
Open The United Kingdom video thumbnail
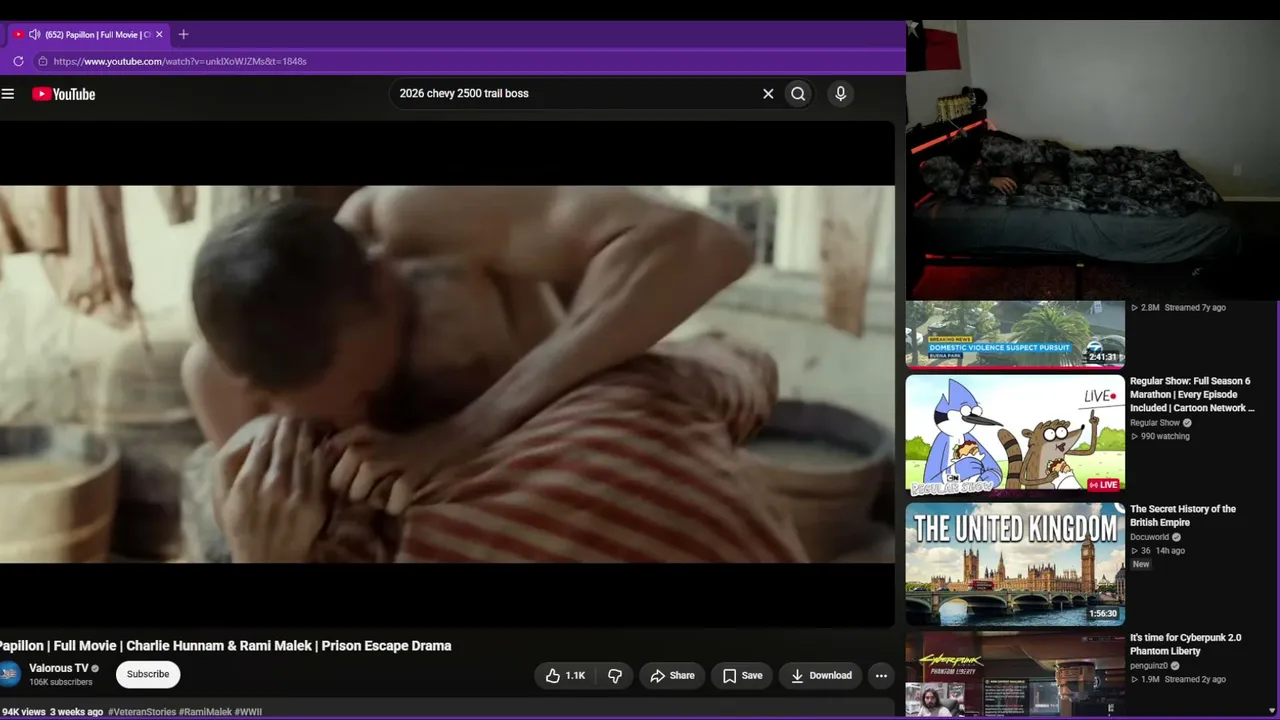click(x=1015, y=564)
